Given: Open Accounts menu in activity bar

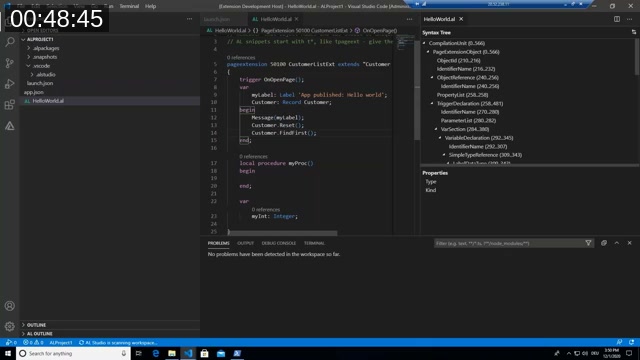Looking at the screenshot, I should (x=10, y=306).
